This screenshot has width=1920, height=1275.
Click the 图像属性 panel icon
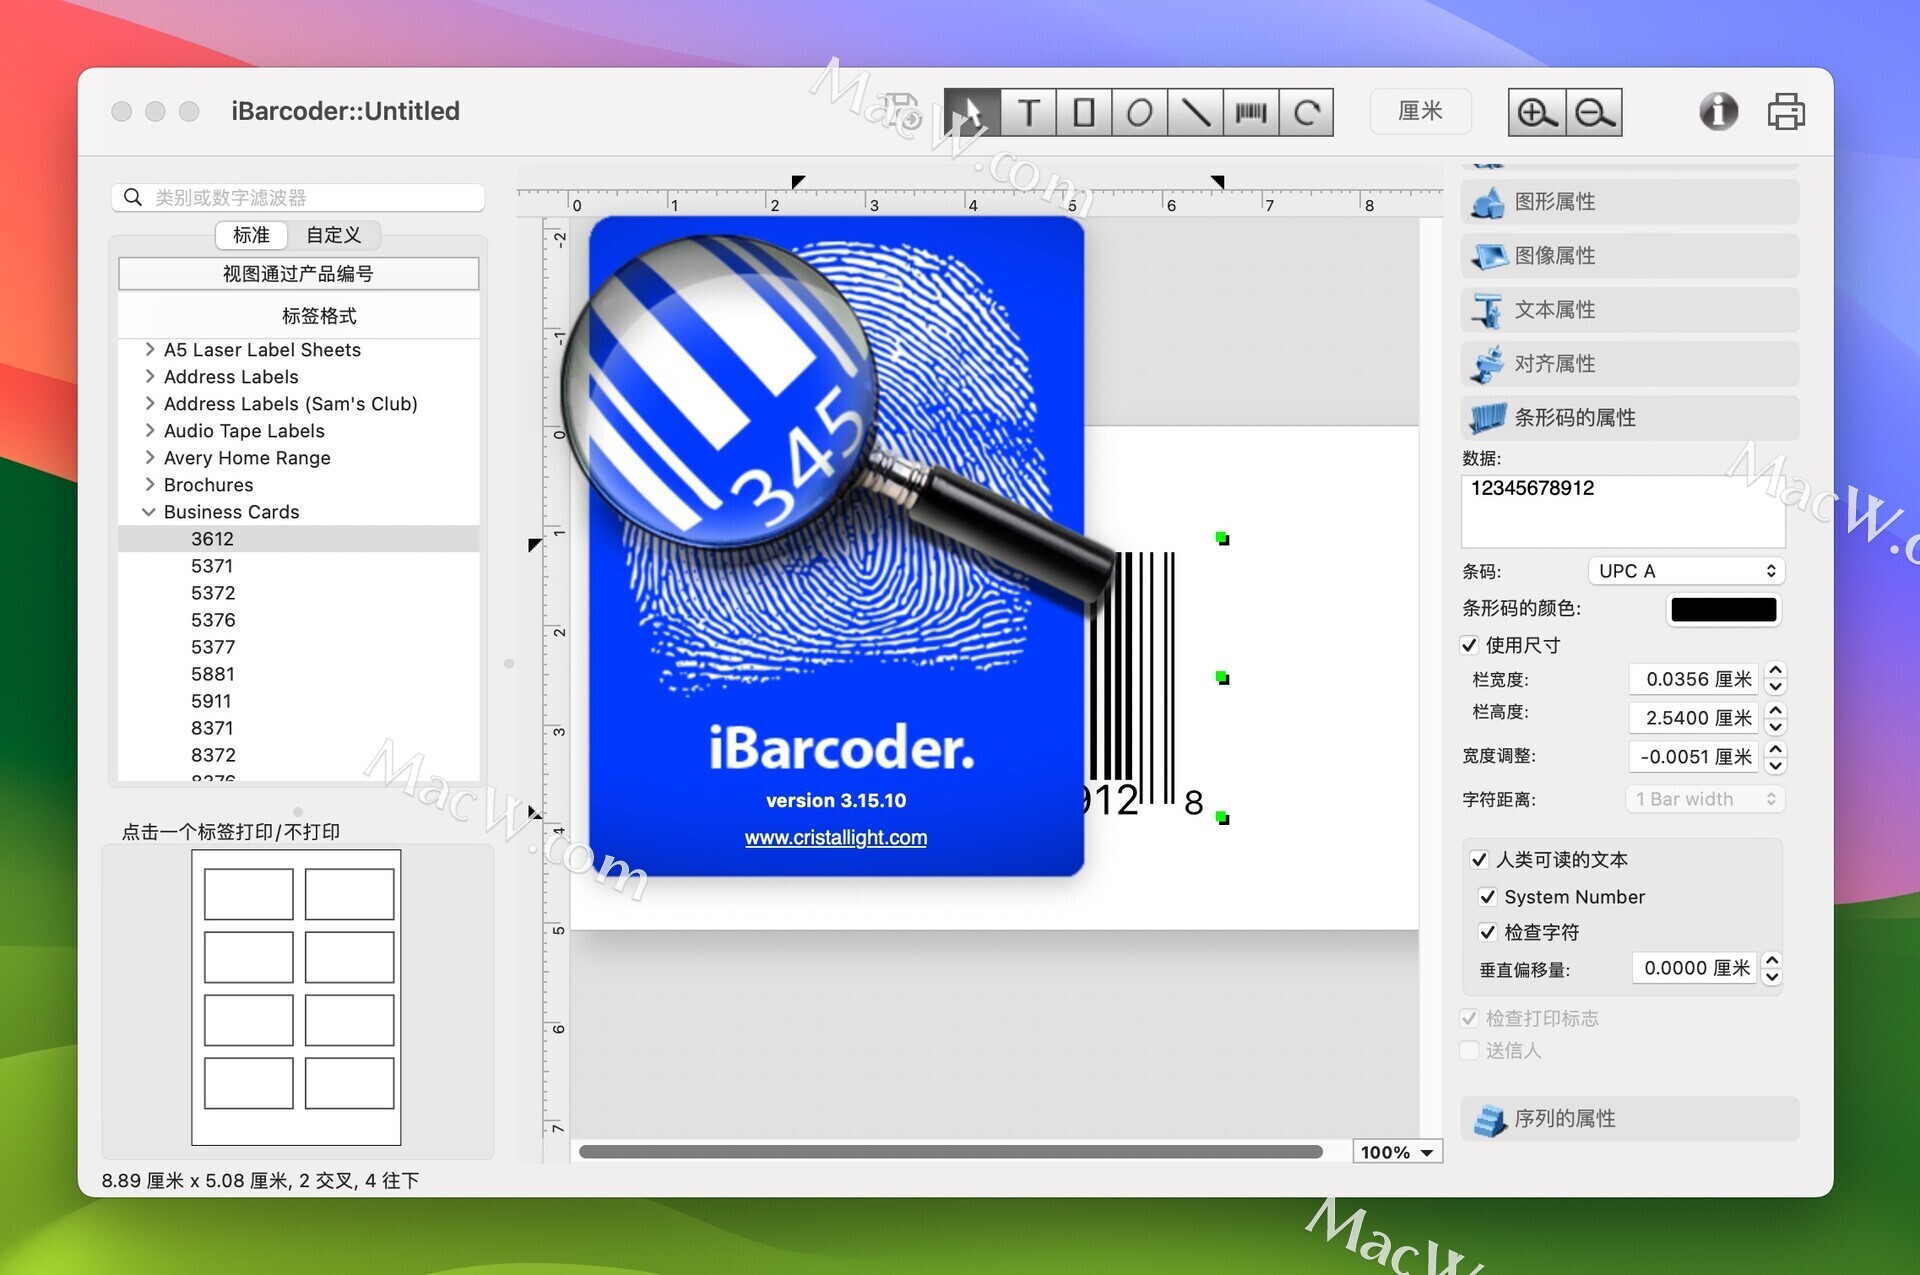click(x=1488, y=256)
